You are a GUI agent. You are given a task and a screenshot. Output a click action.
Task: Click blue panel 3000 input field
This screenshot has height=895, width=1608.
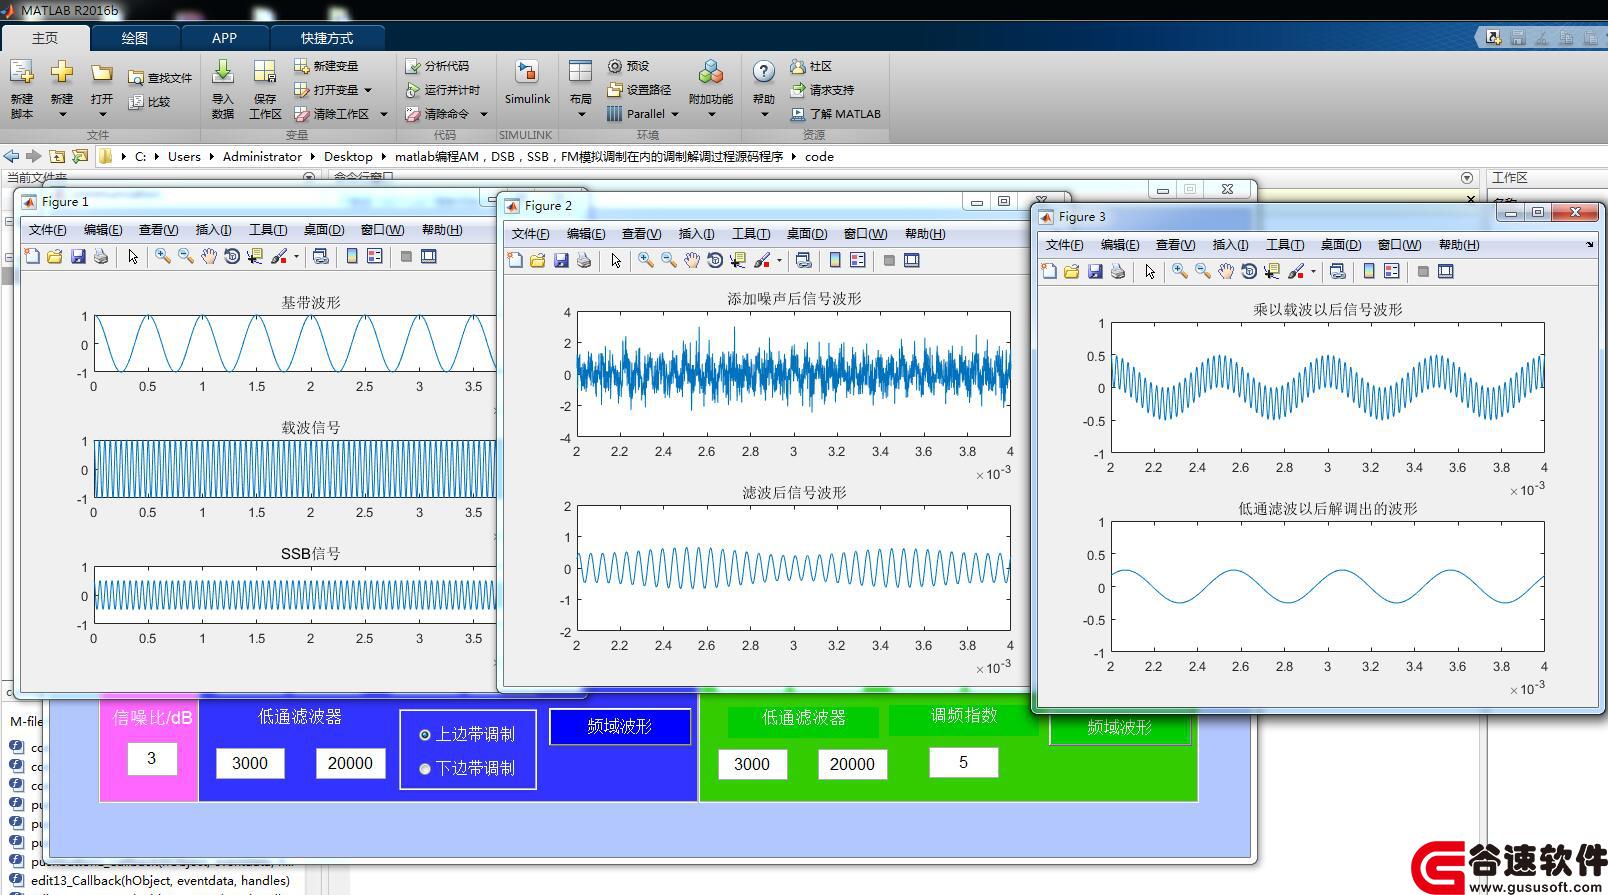point(250,764)
